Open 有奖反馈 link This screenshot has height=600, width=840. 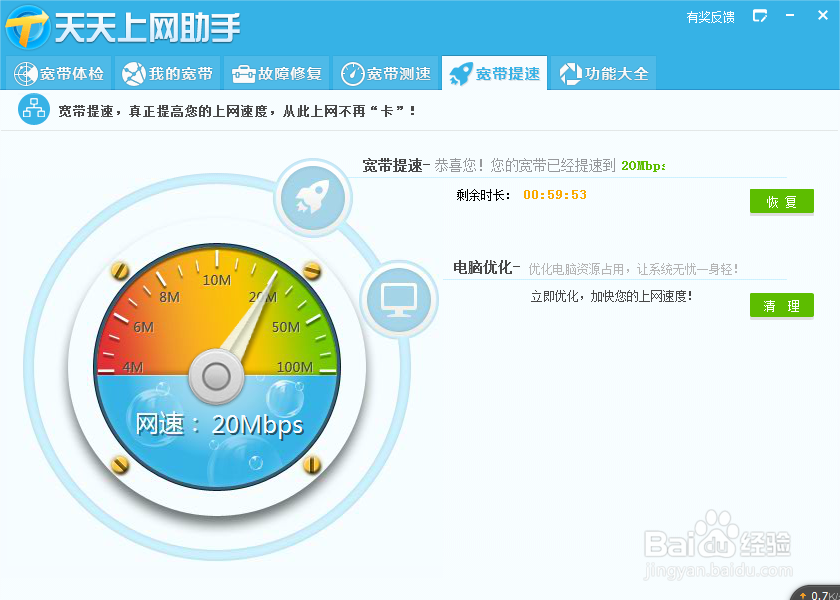pos(710,17)
